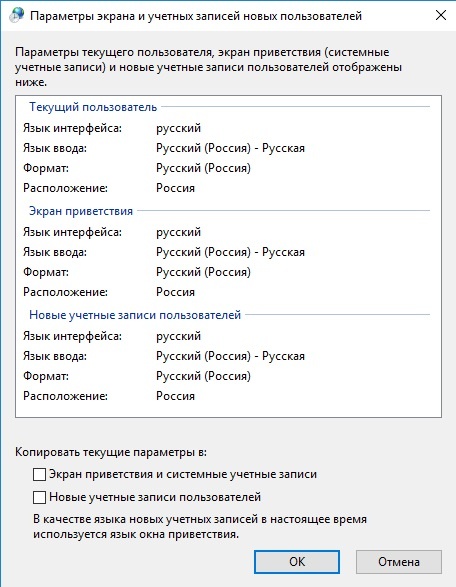Enable 'Экран приветствия и системные учетные записи' checkbox
Screen dimensions: 456x587
pos(39,474)
